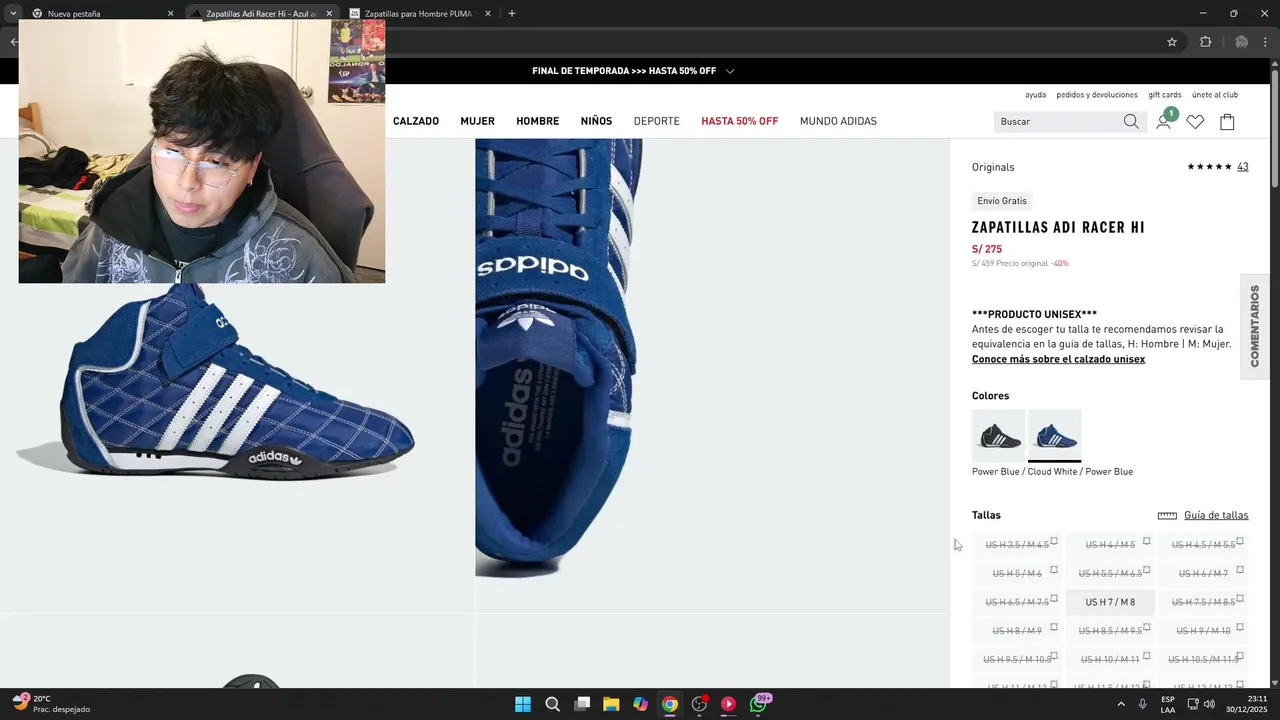Viewport: 1280px width, 720px height.
Task: Open the user account profile icon
Action: coord(1163,122)
